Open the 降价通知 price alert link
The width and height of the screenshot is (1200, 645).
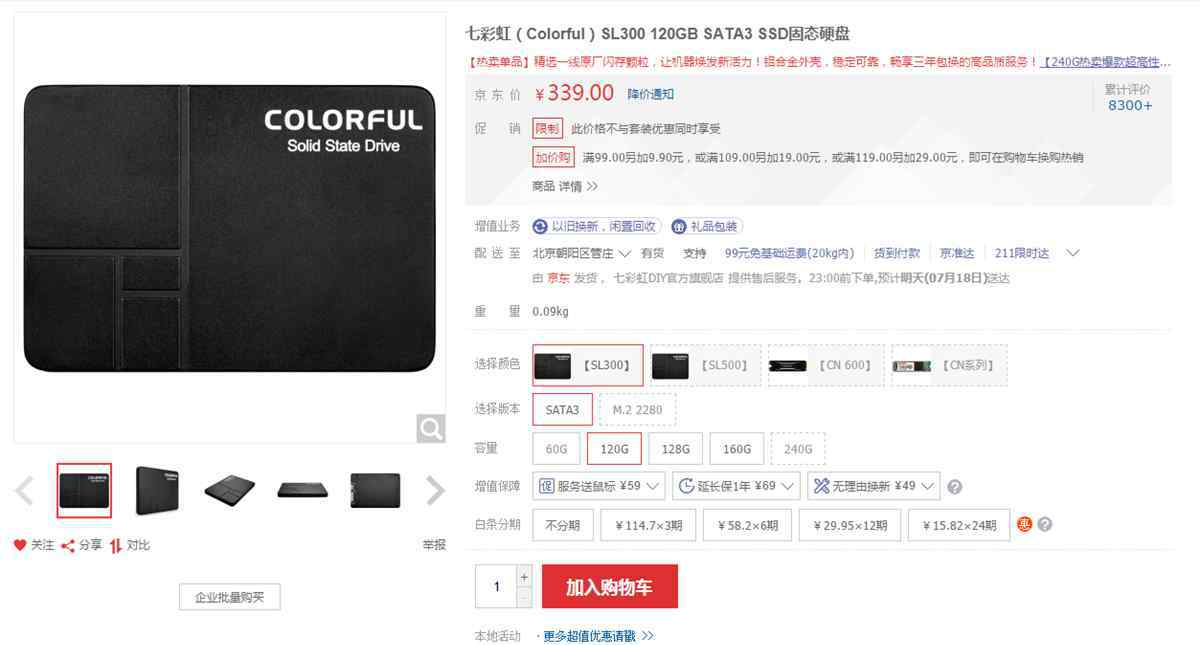pos(651,94)
